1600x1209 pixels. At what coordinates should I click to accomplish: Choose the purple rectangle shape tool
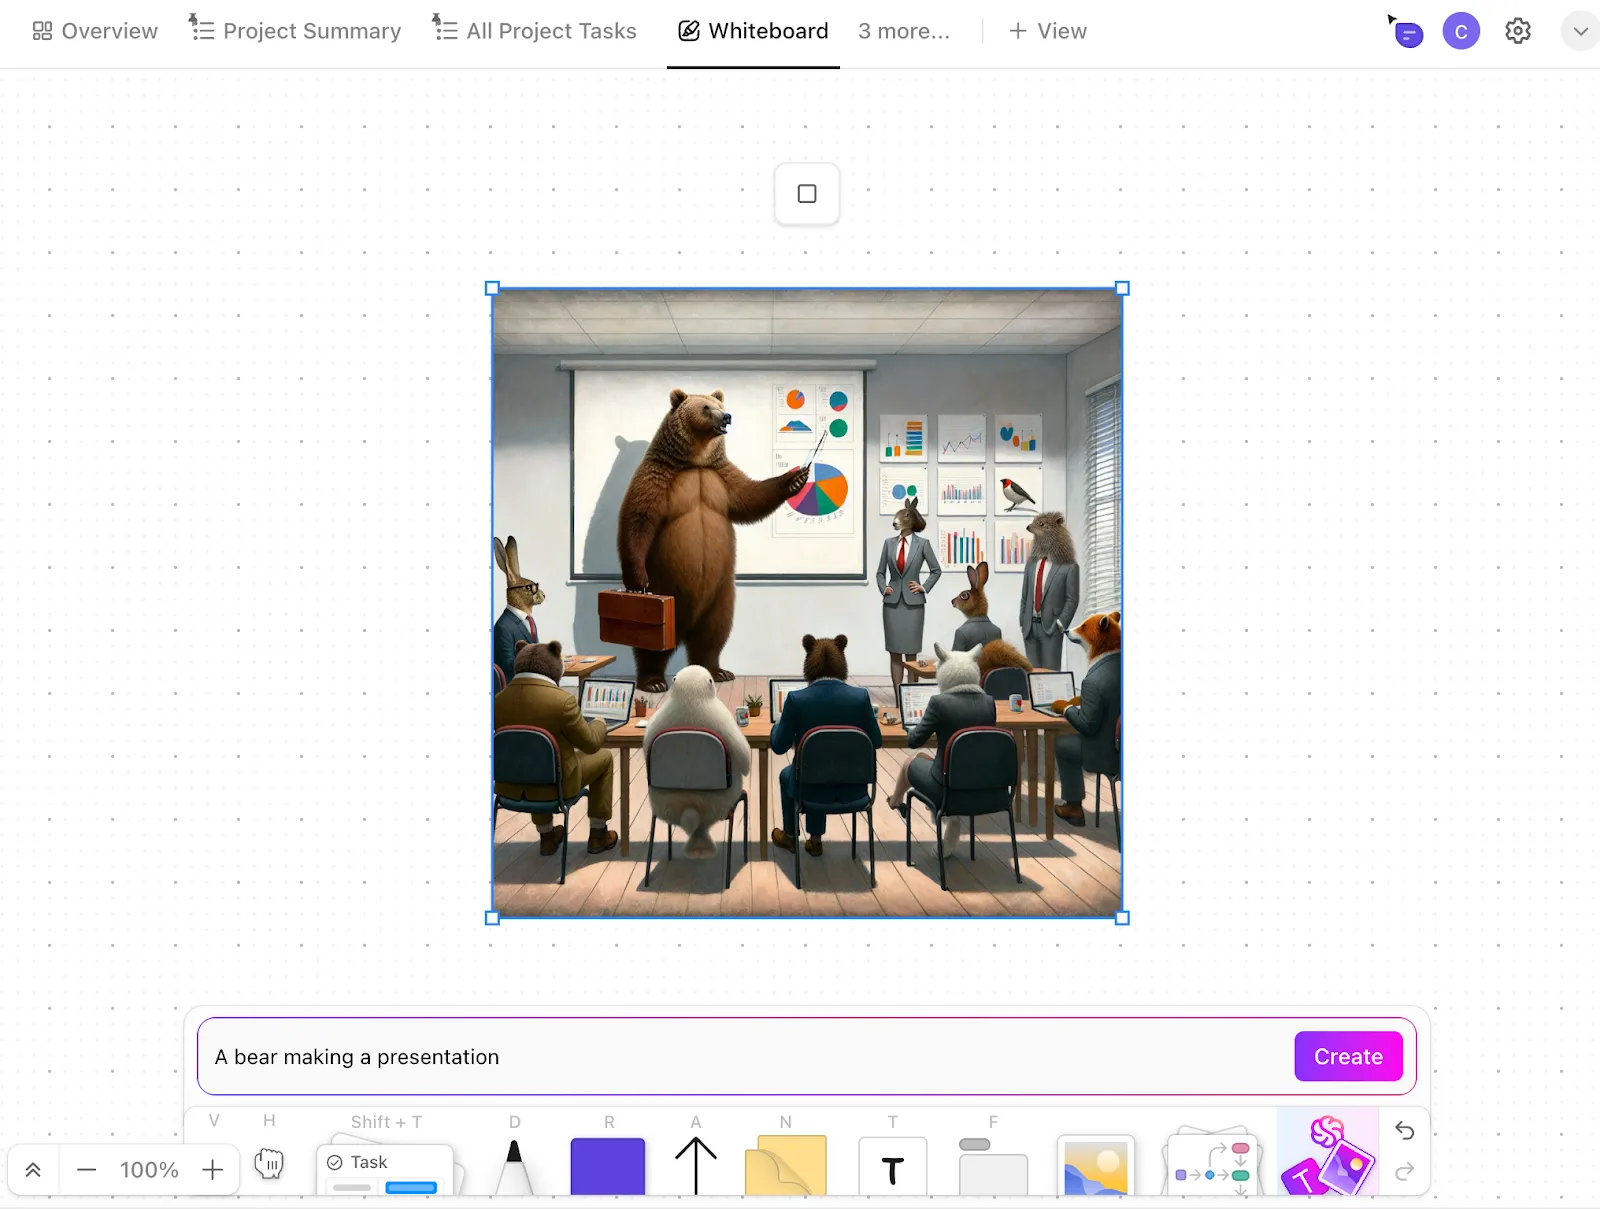coord(608,1166)
